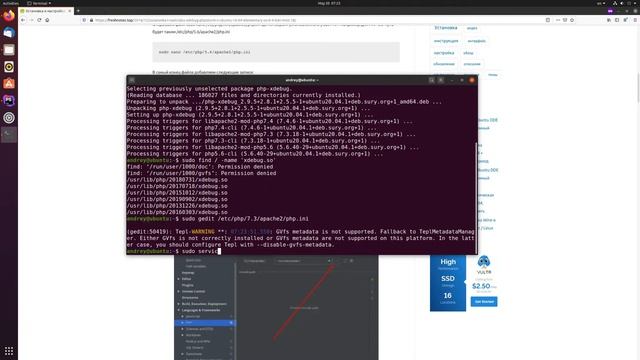Open a new Firefox tab
The image size is (640, 360).
click(x=78, y=11)
